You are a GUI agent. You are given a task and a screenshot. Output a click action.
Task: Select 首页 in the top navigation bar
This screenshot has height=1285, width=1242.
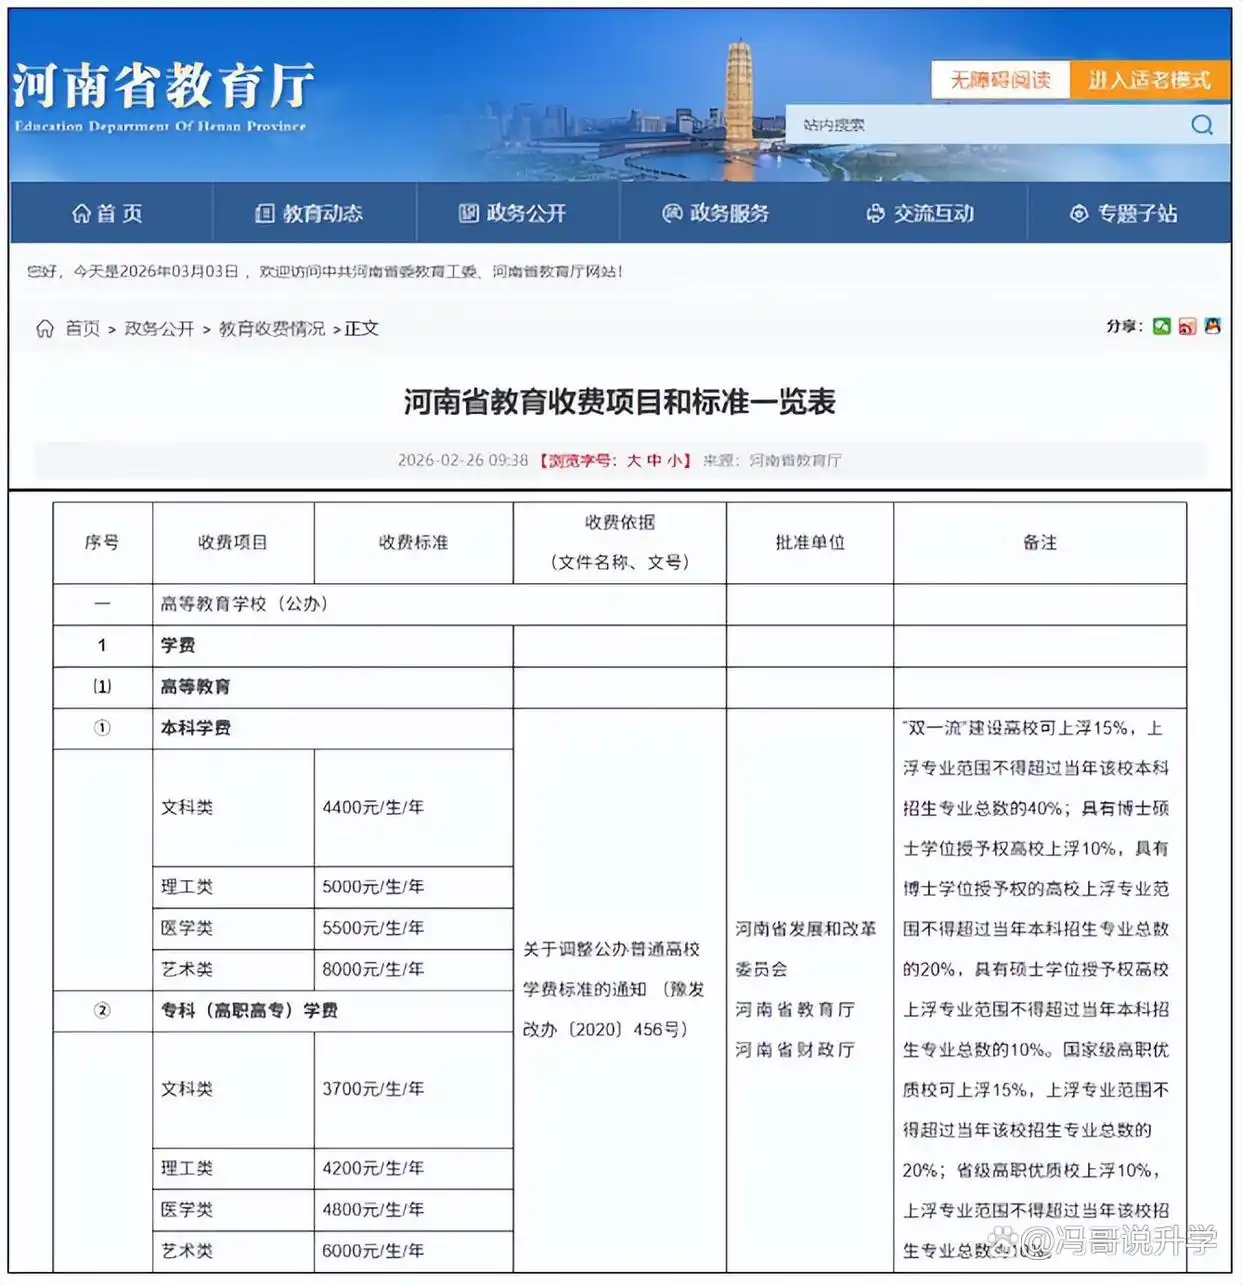[118, 213]
